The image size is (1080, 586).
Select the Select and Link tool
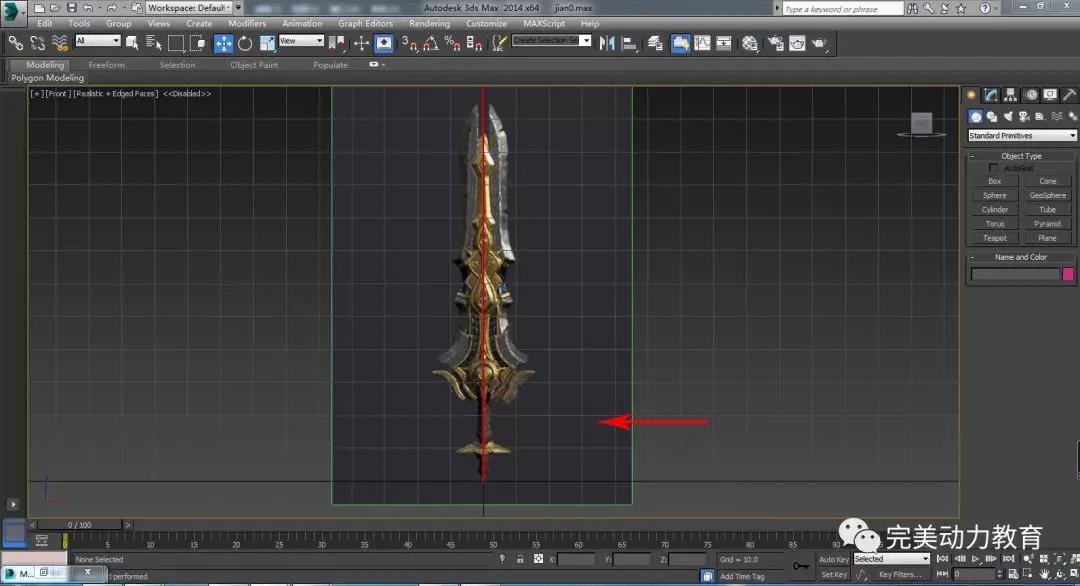click(15, 43)
